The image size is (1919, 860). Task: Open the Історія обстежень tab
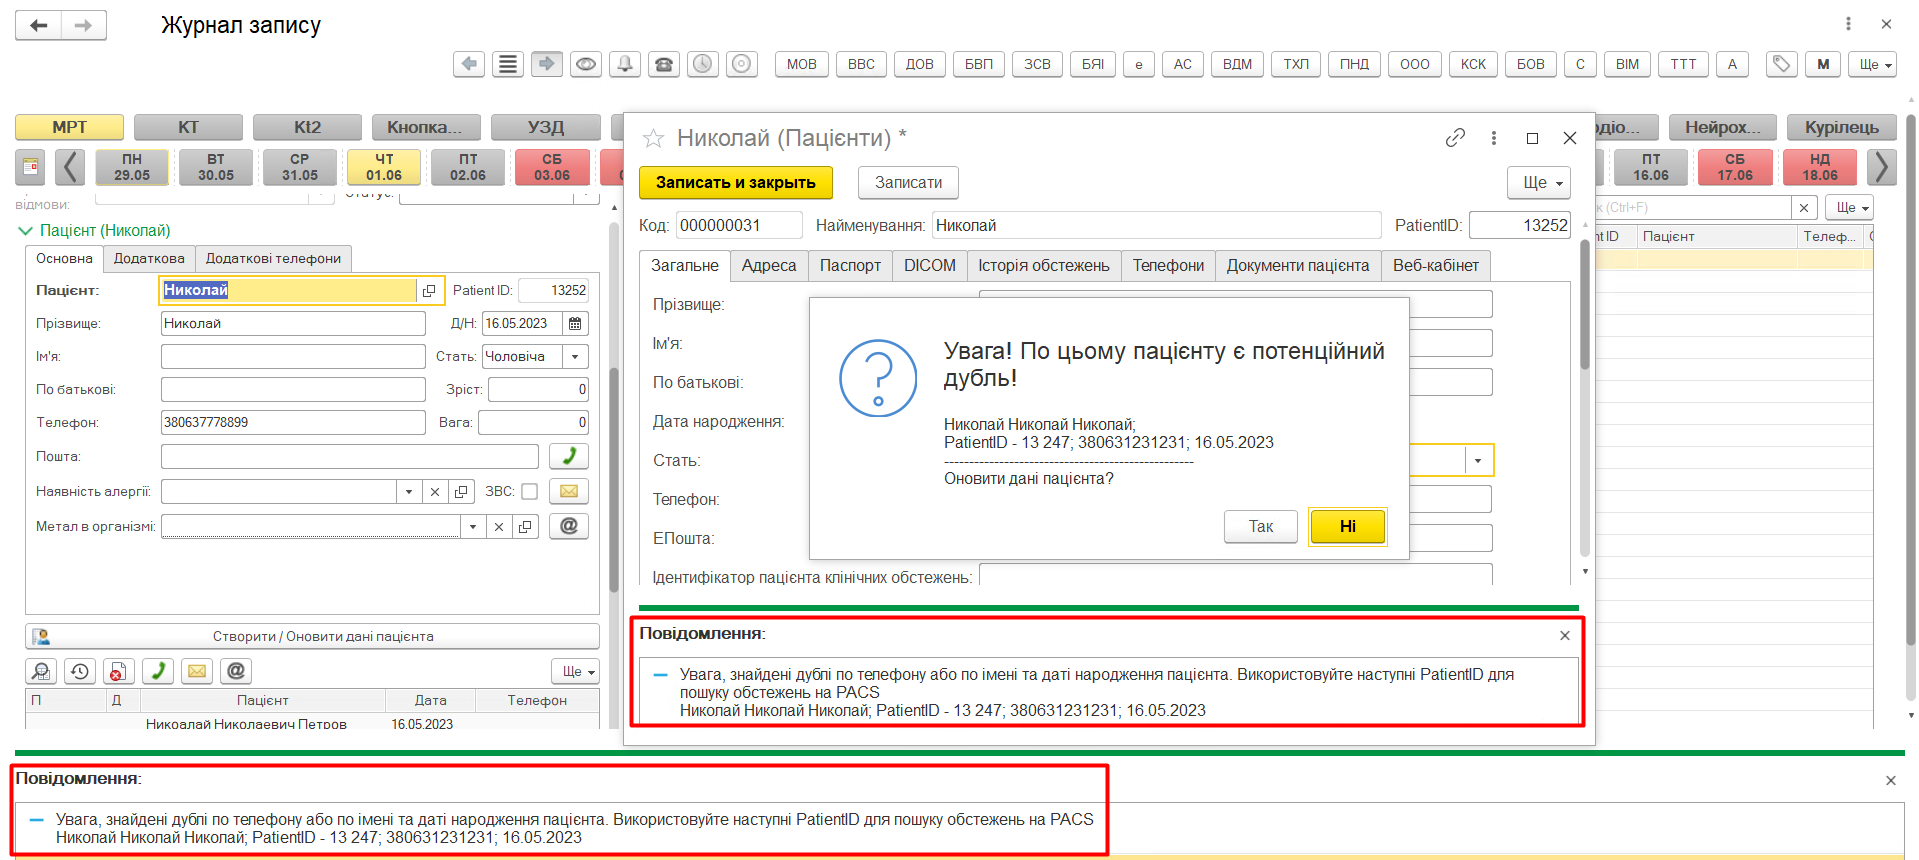coord(1043,265)
